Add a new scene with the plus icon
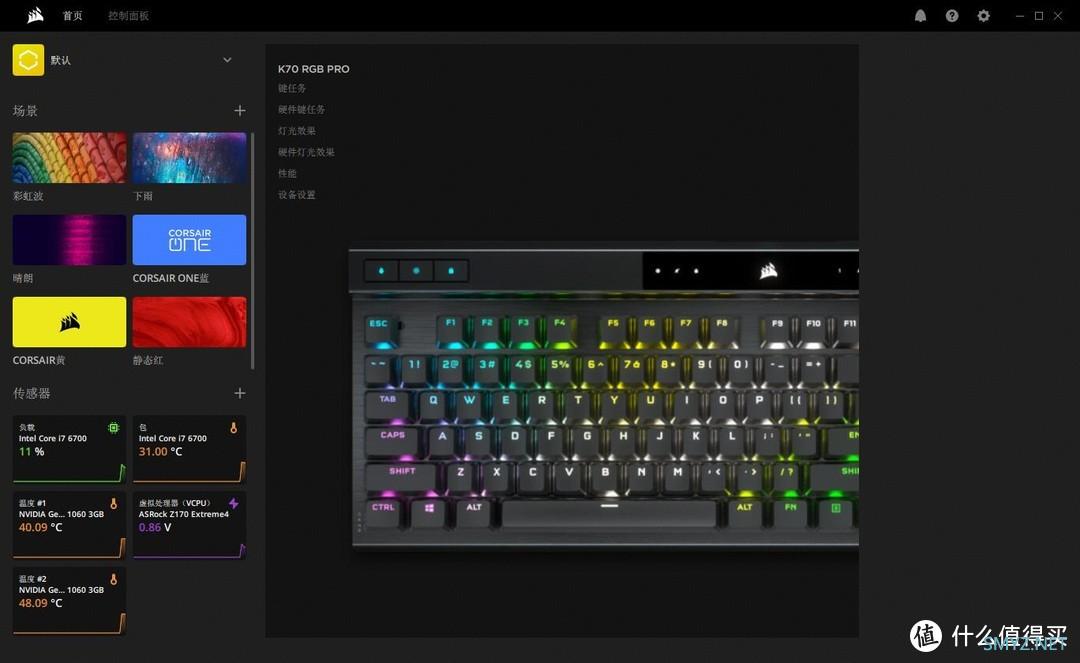Image resolution: width=1080 pixels, height=663 pixels. 240,110
